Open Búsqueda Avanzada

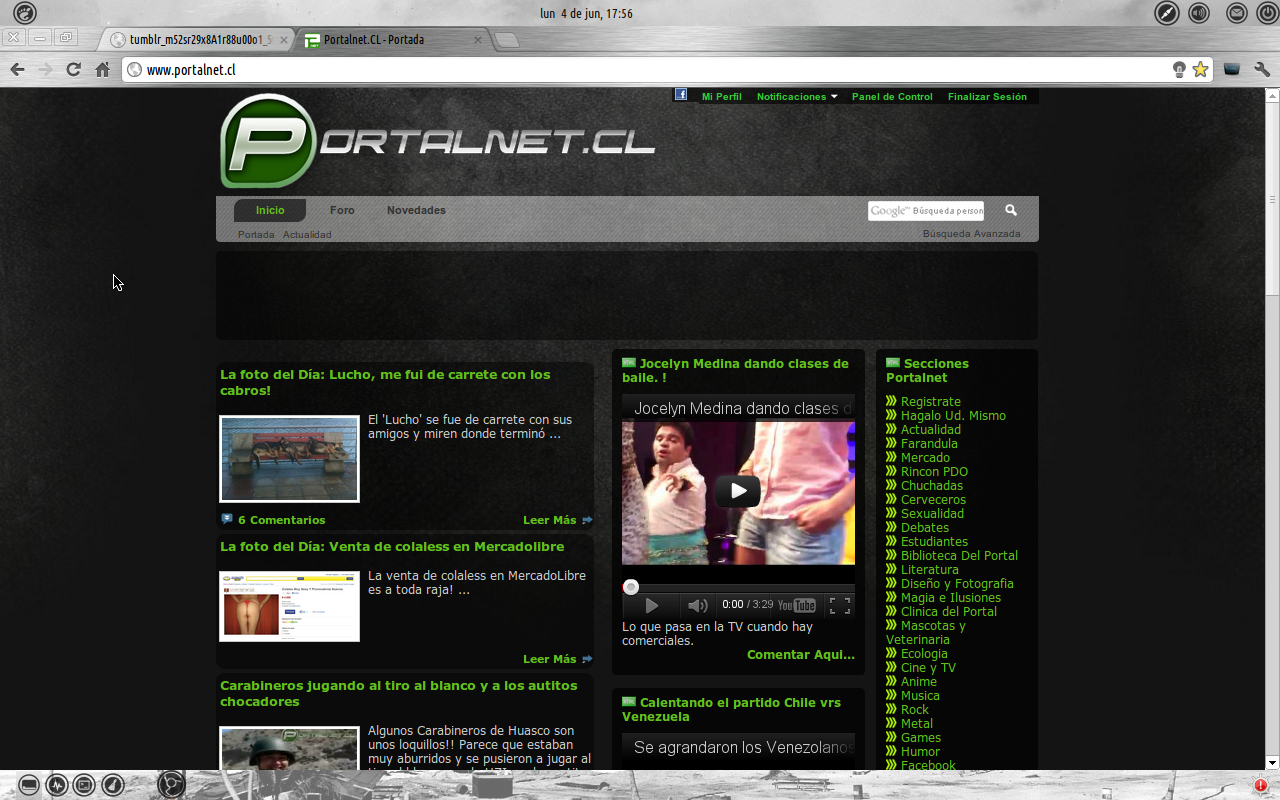[x=971, y=233]
